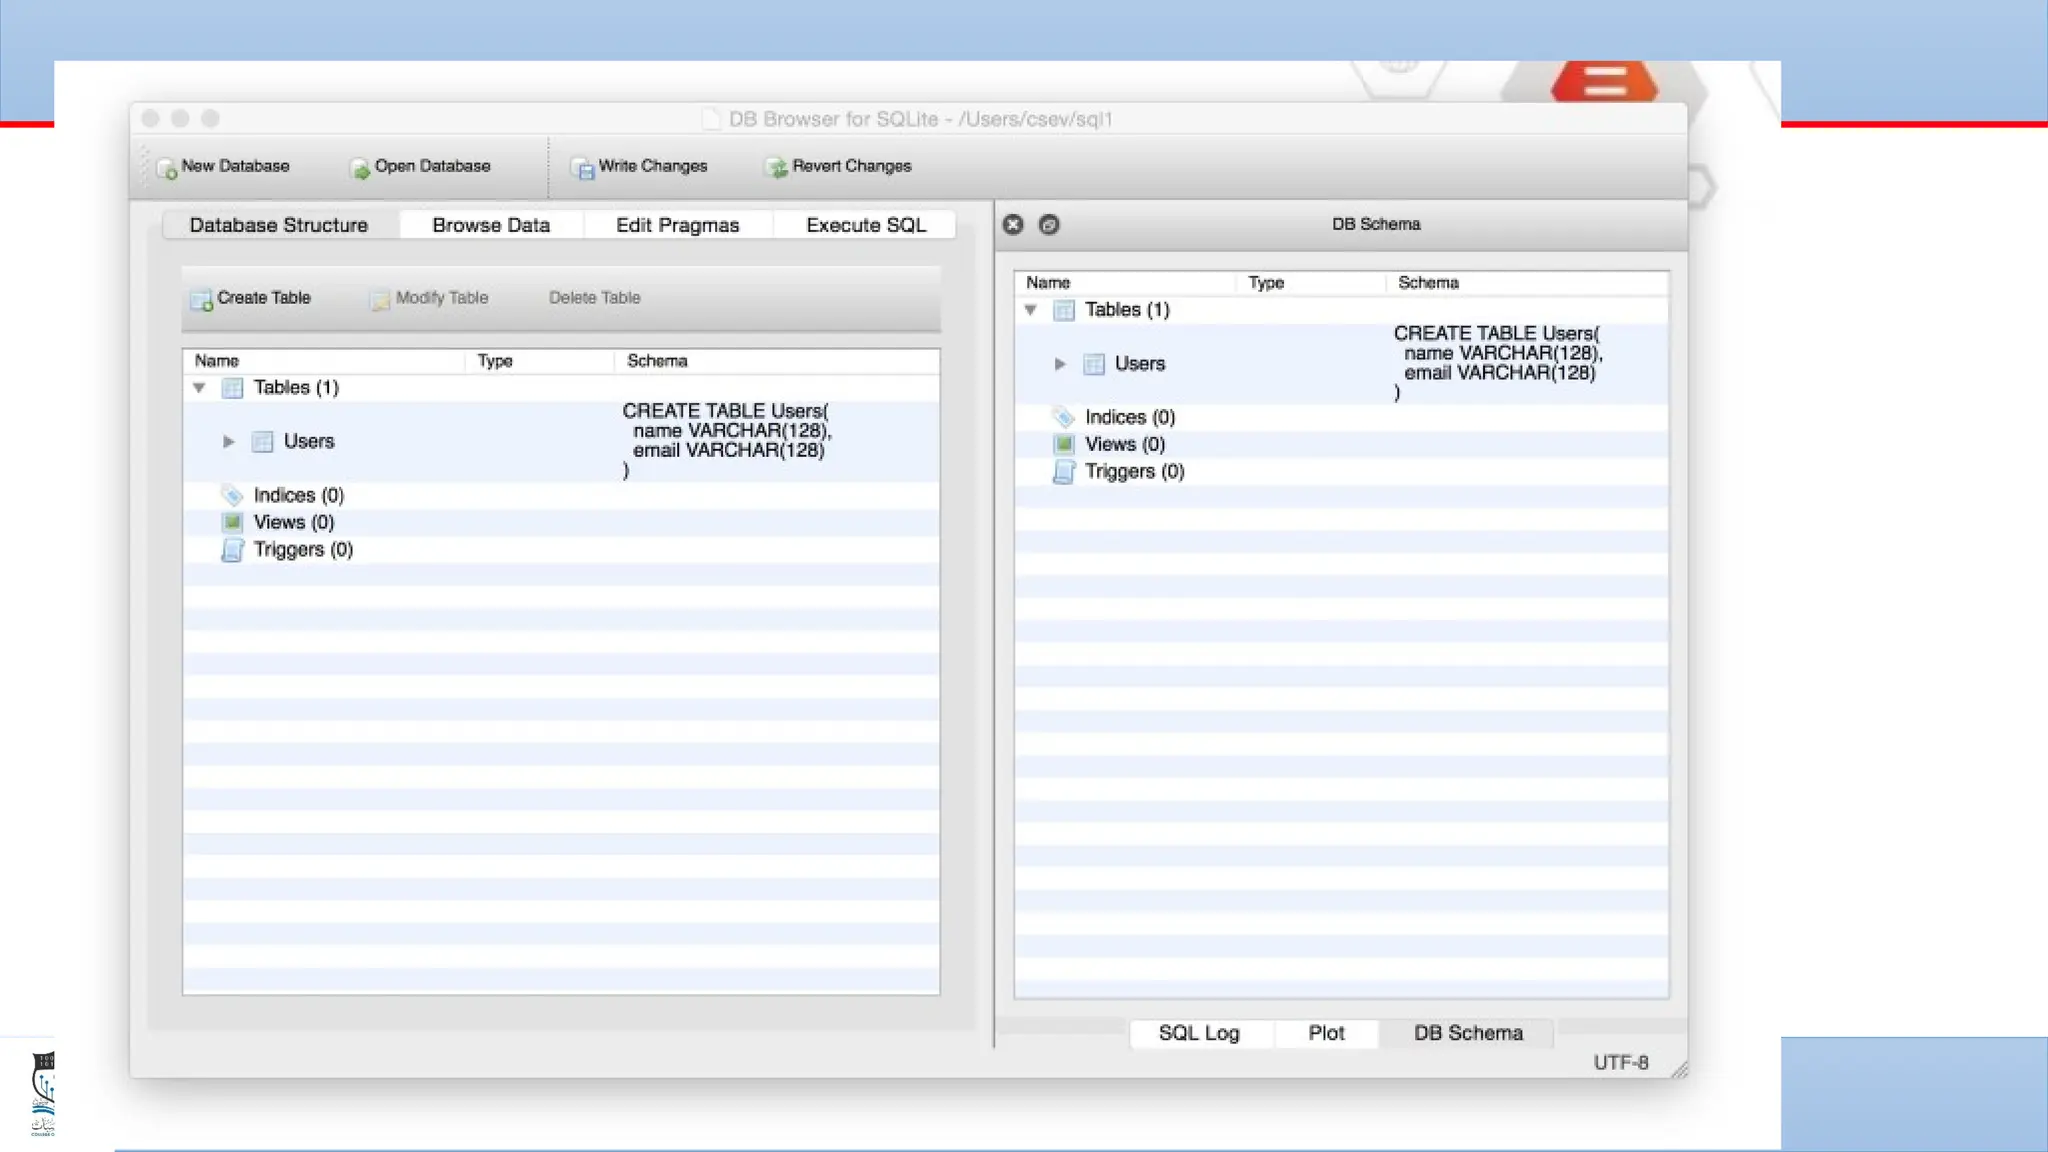
Task: Select Indices (0) in left structure tree
Action: [298, 495]
